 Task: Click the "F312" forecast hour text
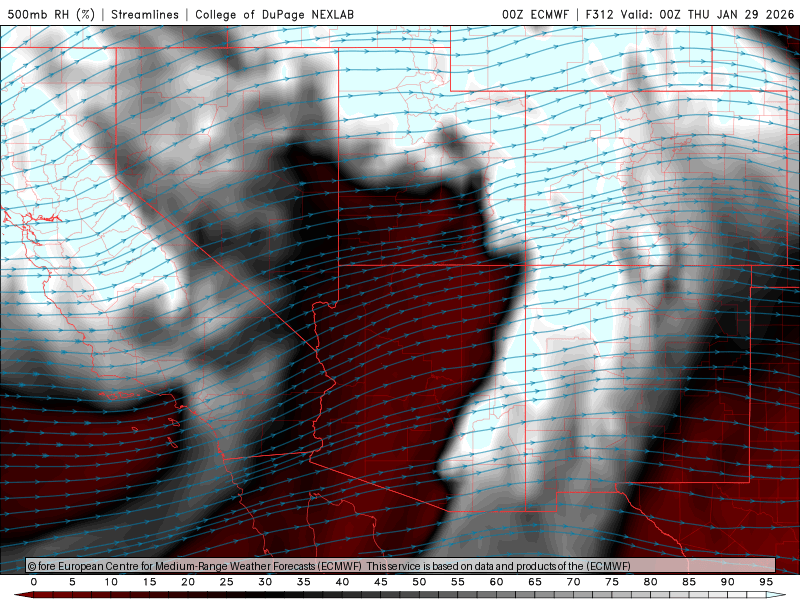click(x=599, y=14)
